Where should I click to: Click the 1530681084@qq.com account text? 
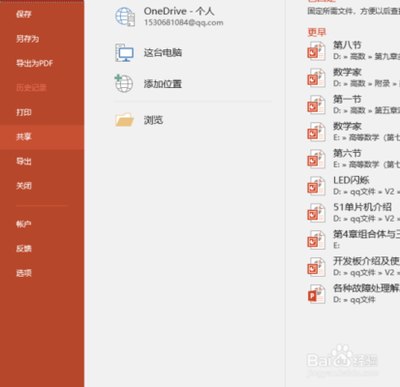click(x=184, y=23)
